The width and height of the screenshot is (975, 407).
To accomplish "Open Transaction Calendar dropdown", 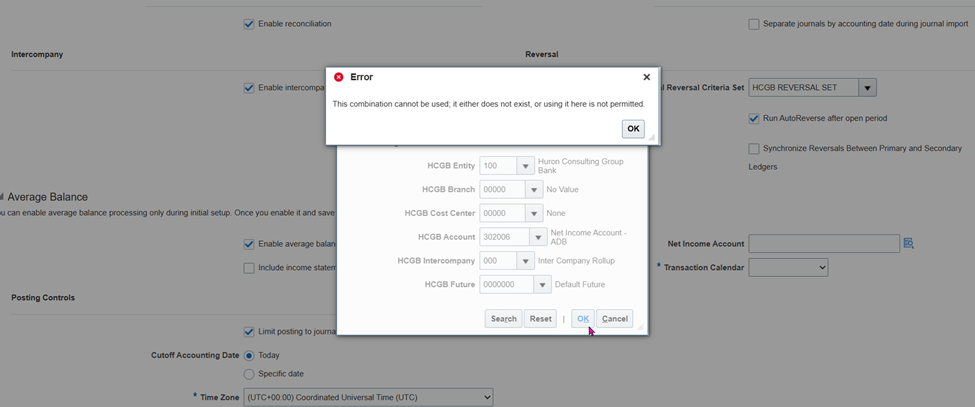I will (x=788, y=268).
